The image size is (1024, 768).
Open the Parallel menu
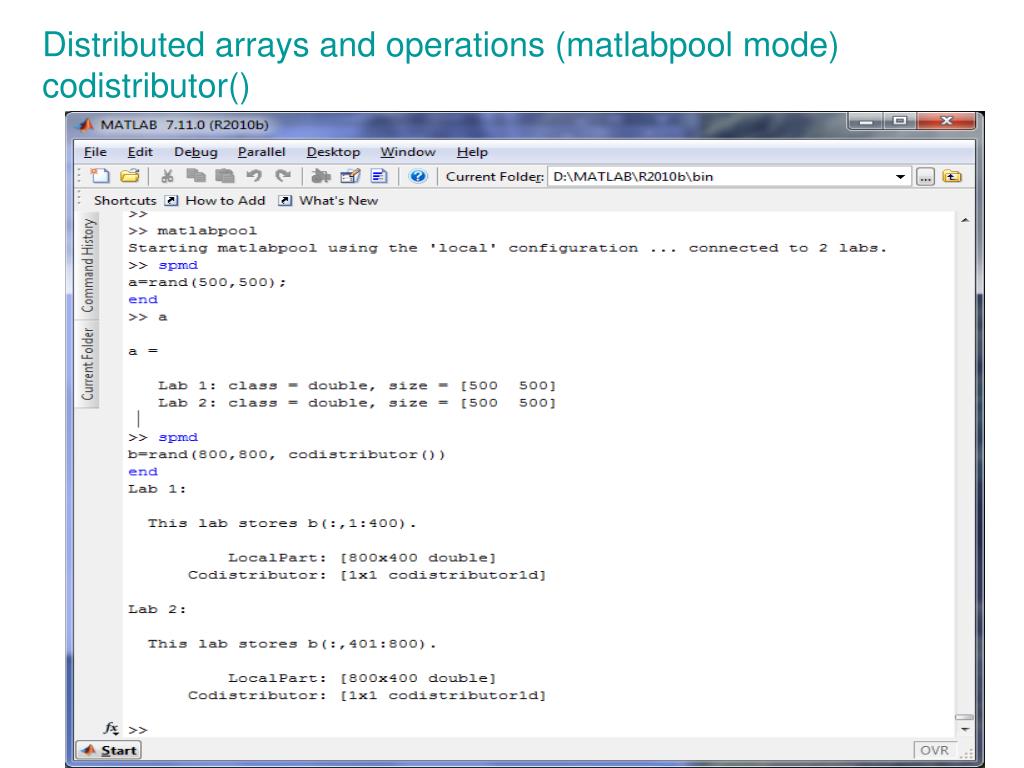261,152
